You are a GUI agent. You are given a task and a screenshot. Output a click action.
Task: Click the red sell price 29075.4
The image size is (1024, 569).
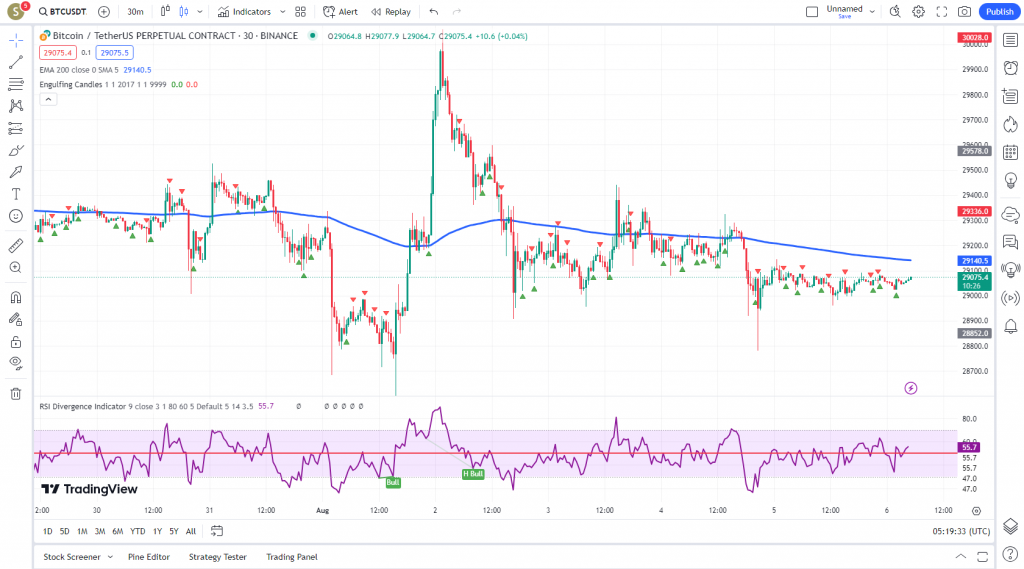[x=57, y=53]
